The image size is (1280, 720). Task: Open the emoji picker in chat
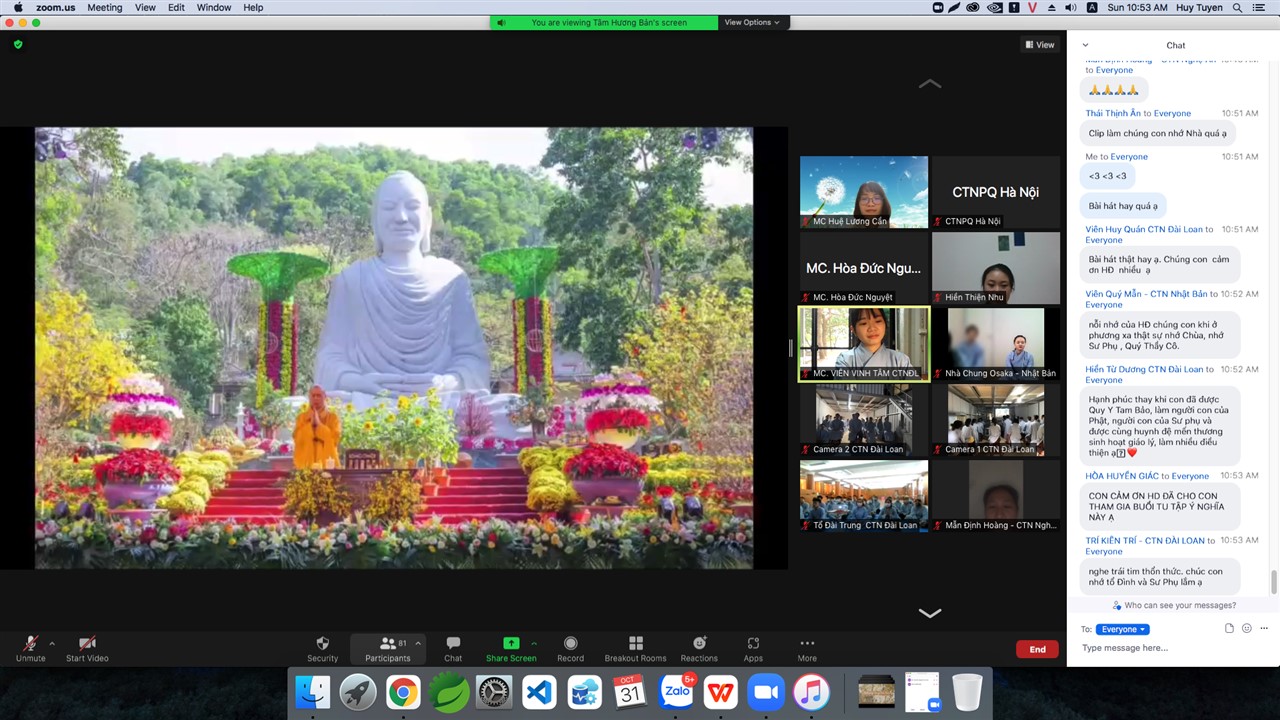(x=1246, y=629)
